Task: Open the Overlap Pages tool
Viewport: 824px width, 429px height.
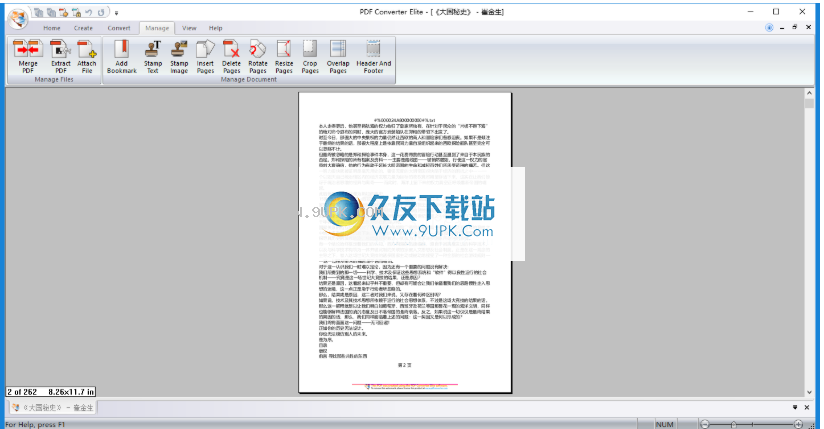Action: click(x=338, y=57)
